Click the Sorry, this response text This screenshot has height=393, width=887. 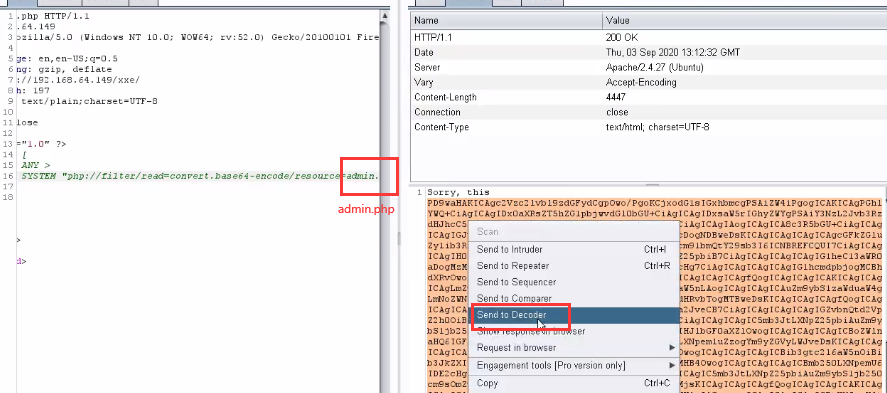coord(459,192)
